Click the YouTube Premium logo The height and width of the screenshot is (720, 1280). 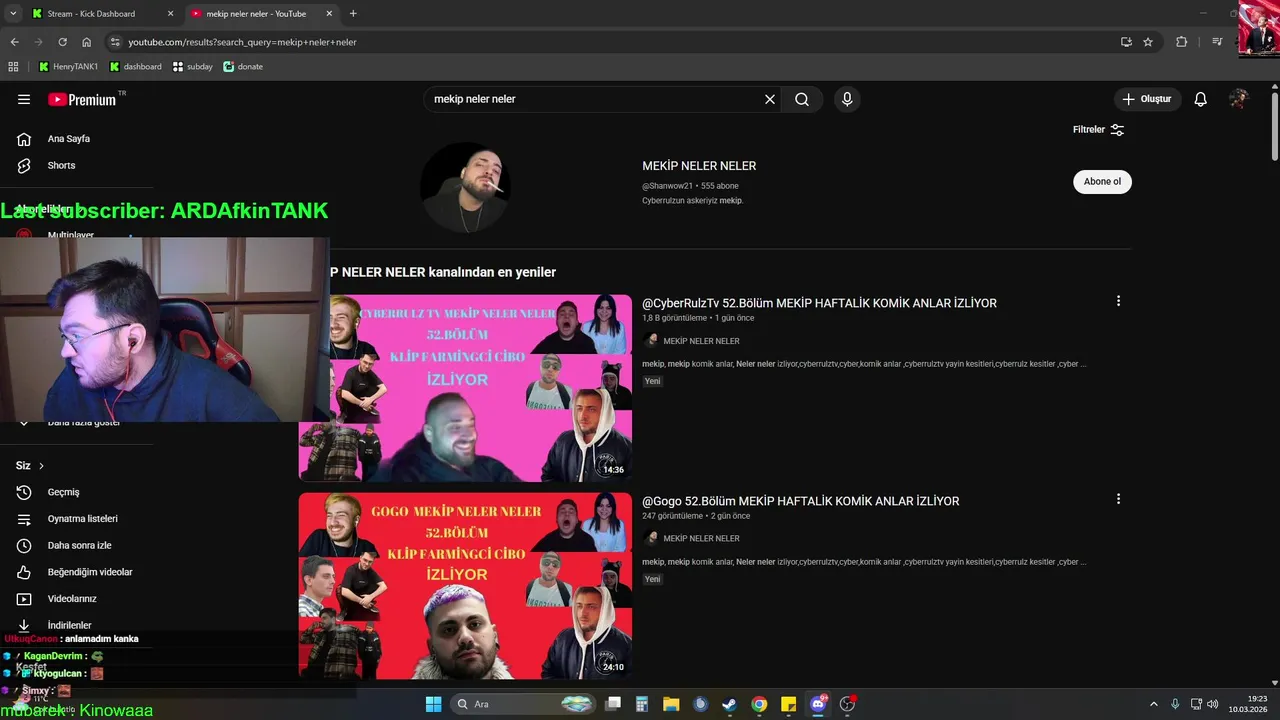point(82,99)
